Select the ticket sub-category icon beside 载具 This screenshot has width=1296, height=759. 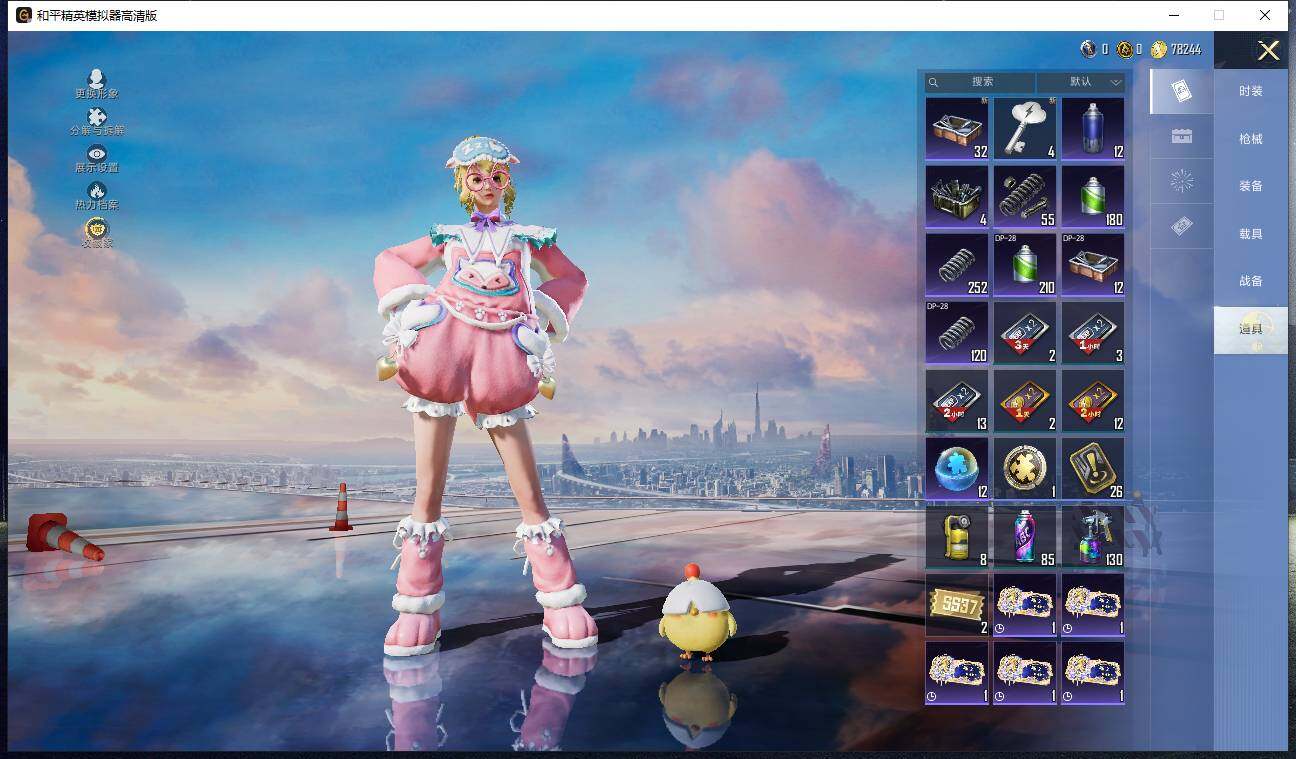pyautogui.click(x=1181, y=227)
